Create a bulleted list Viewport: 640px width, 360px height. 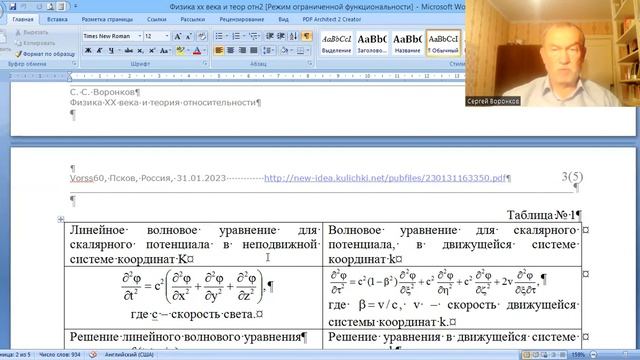(219, 36)
